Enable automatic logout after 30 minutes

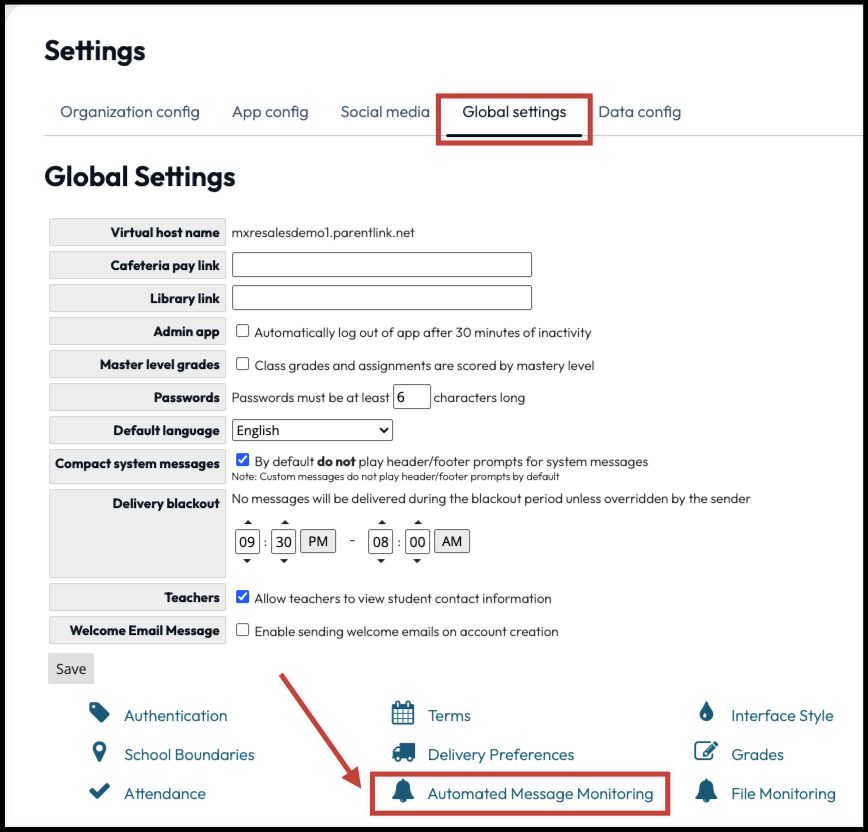(x=241, y=331)
